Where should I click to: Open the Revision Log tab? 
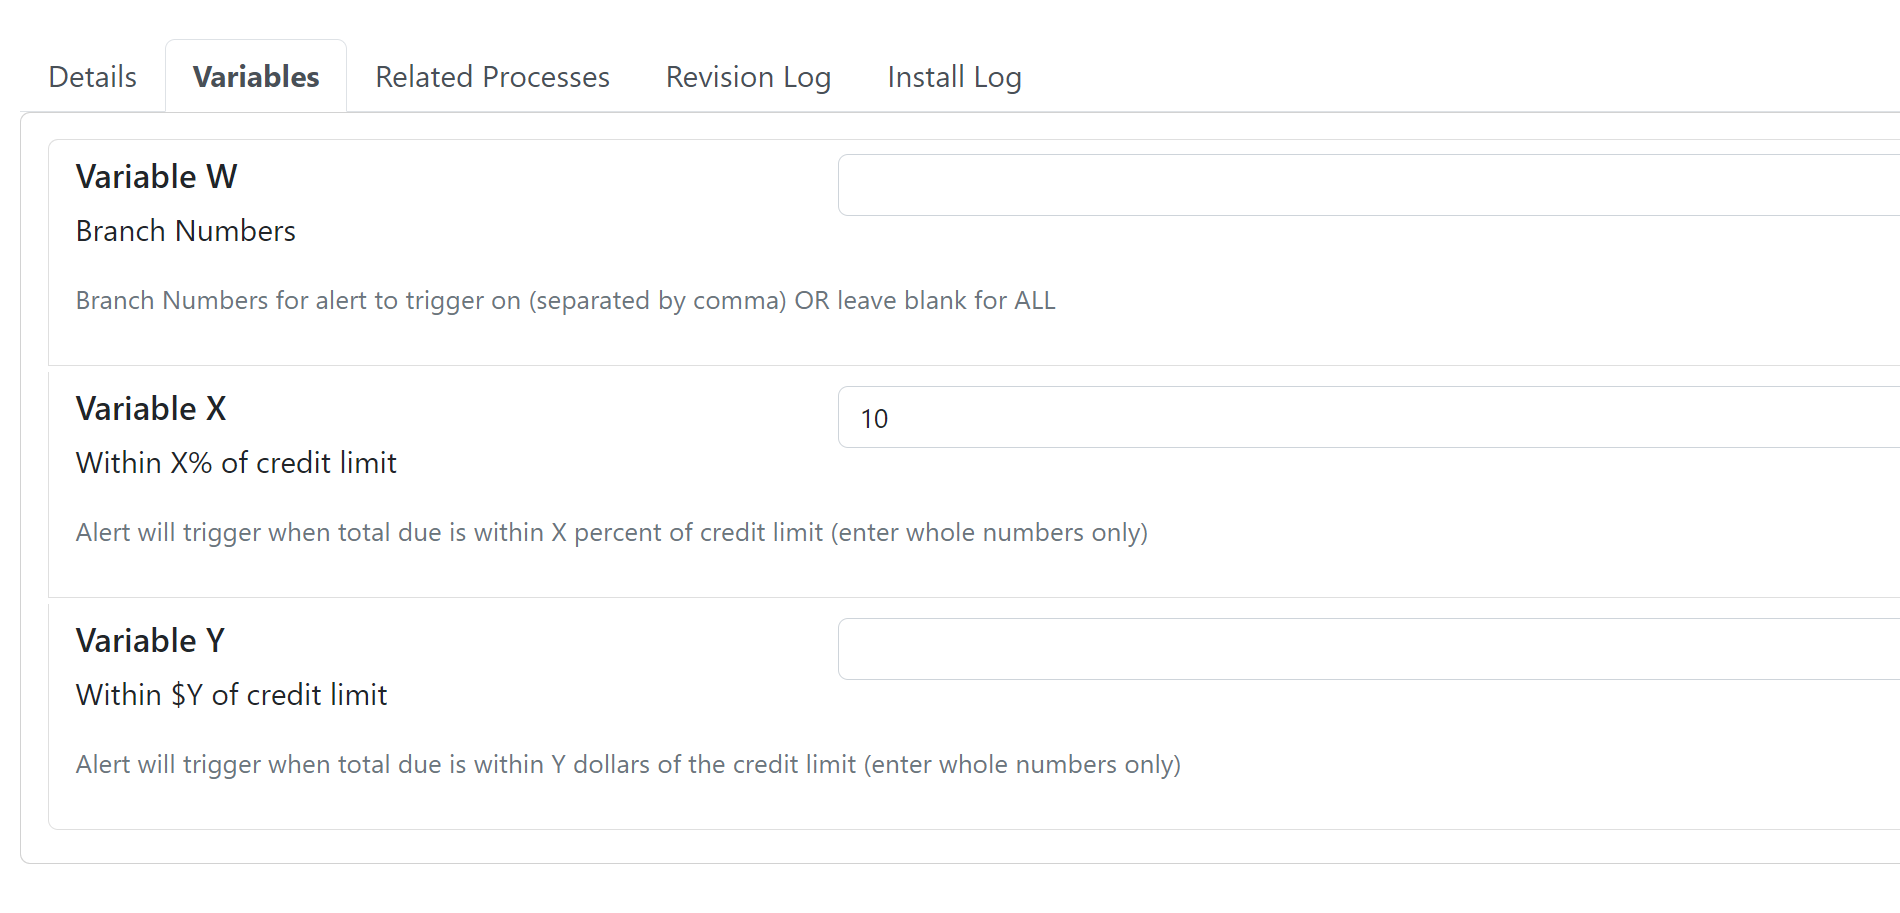pos(748,77)
